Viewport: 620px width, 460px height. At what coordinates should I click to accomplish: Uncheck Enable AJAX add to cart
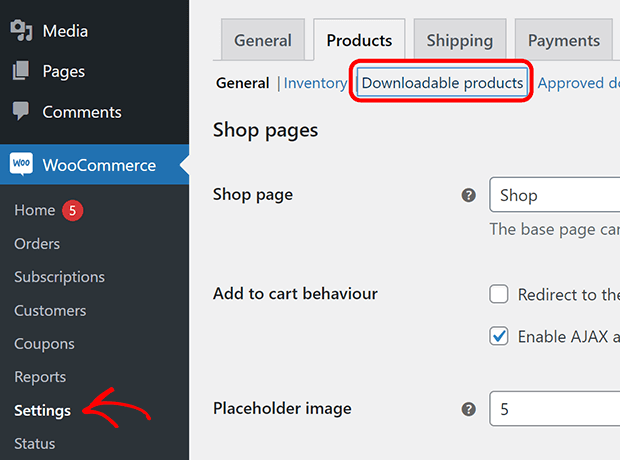(x=499, y=336)
